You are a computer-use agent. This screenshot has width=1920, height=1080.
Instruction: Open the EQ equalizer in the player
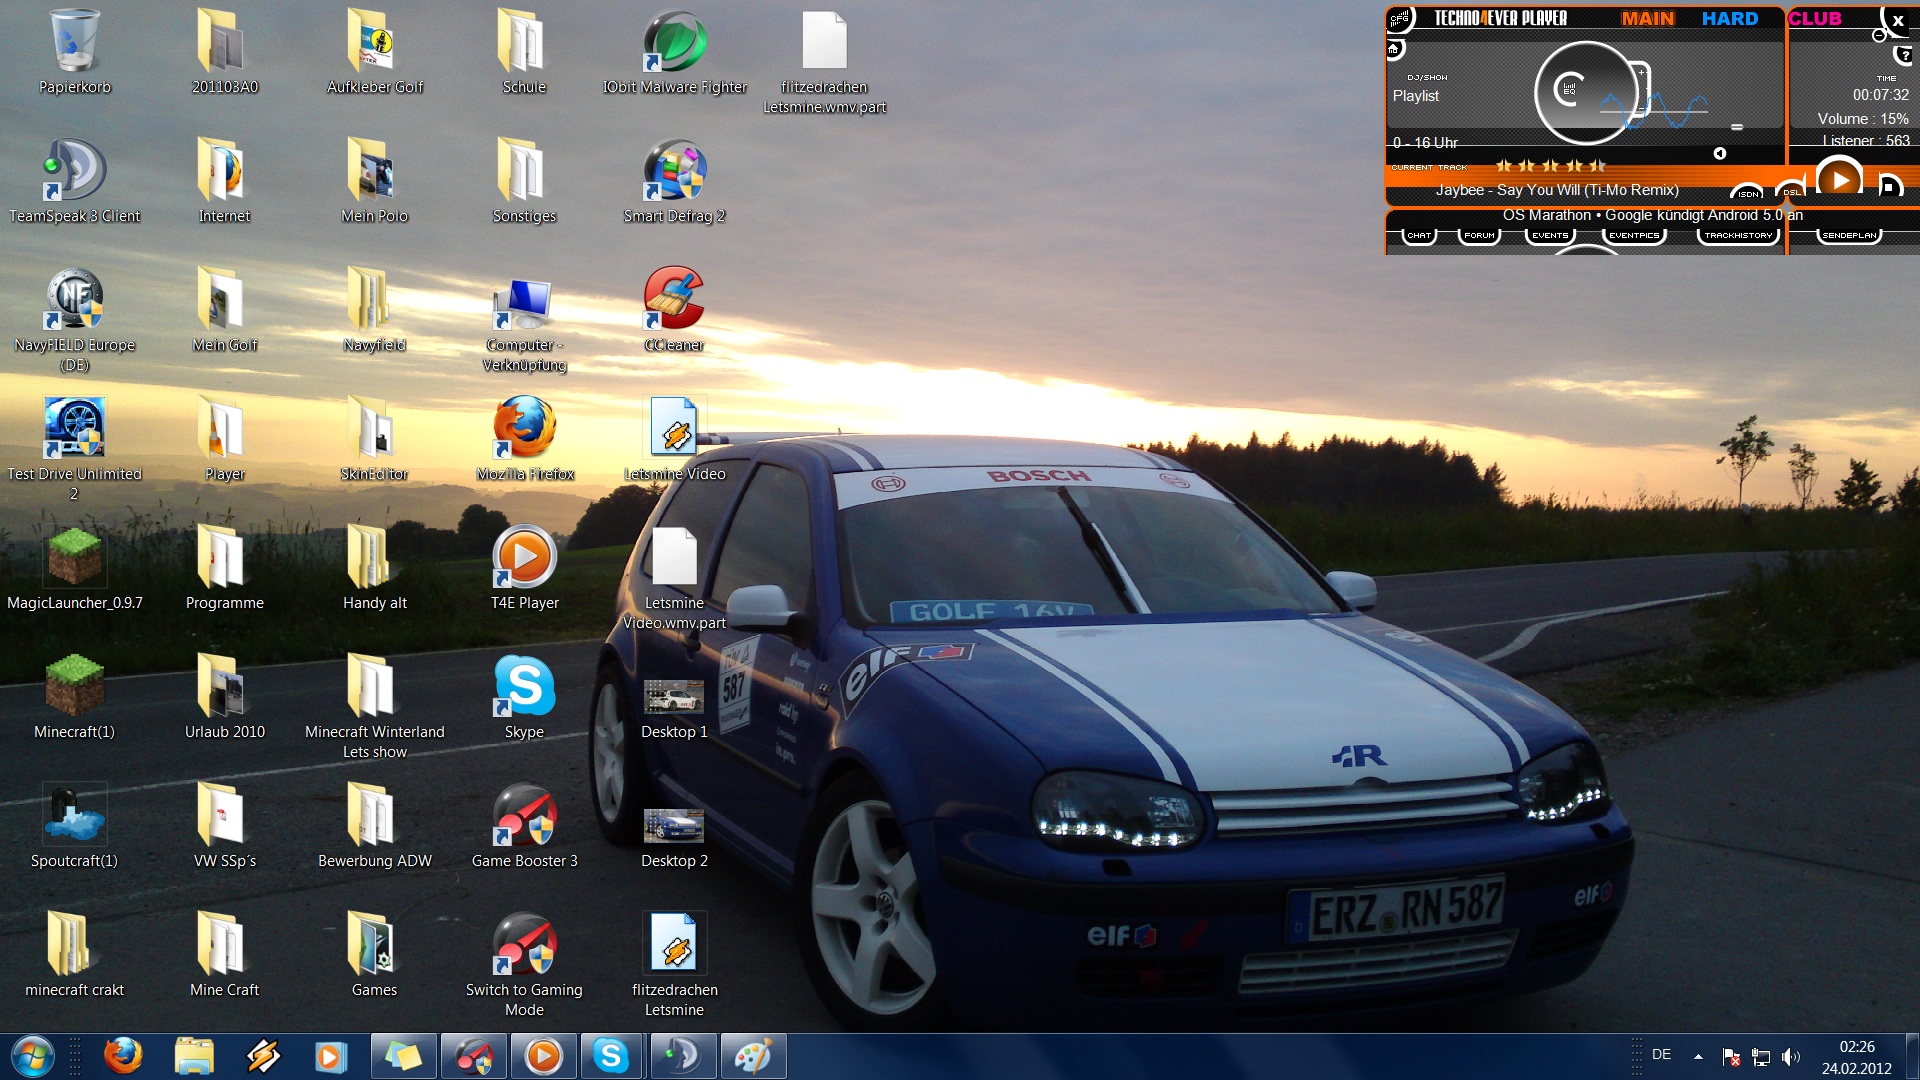tap(1568, 89)
